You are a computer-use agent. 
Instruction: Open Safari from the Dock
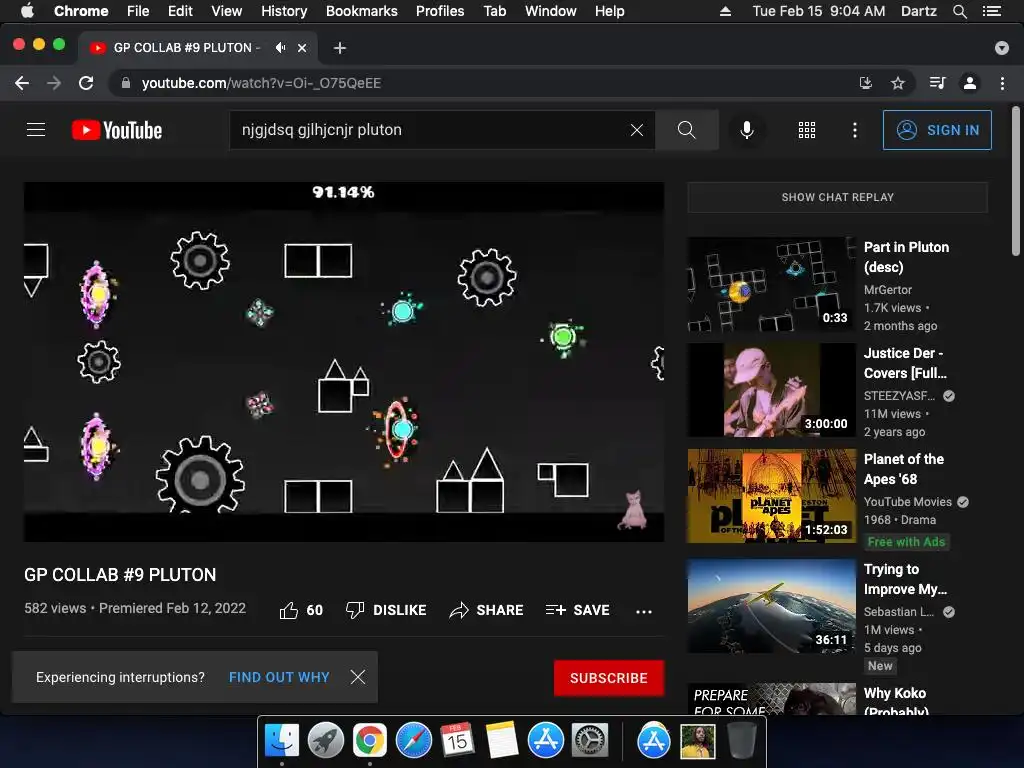click(x=414, y=741)
